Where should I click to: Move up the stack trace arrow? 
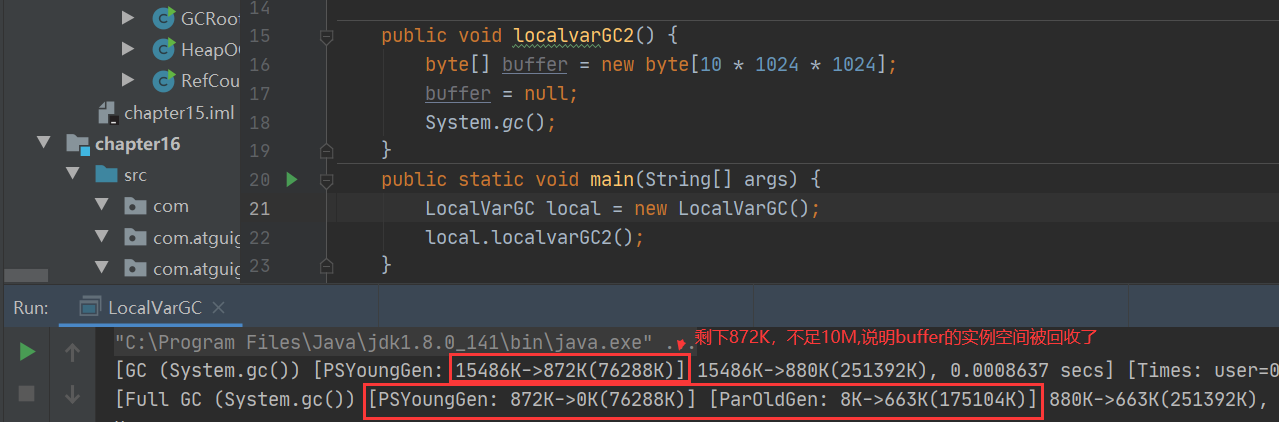pyautogui.click(x=72, y=352)
